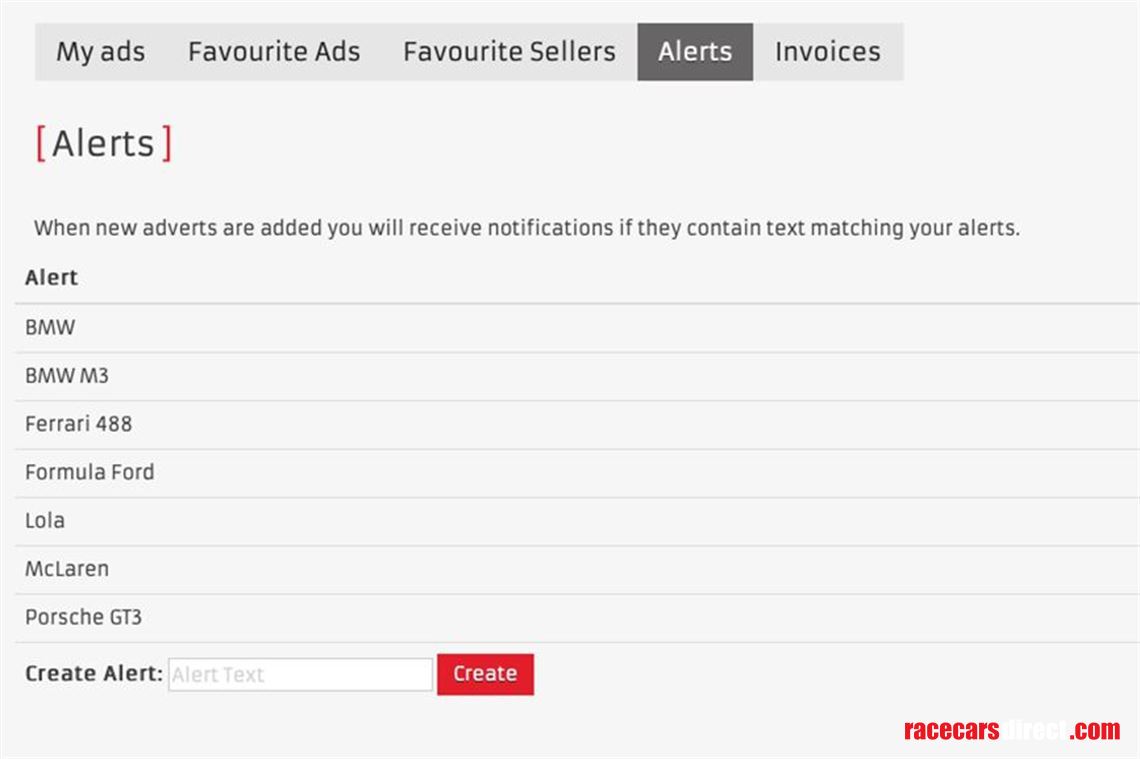Image resolution: width=1140 pixels, height=759 pixels.
Task: Select the Formula Ford alert row
Action: point(90,472)
